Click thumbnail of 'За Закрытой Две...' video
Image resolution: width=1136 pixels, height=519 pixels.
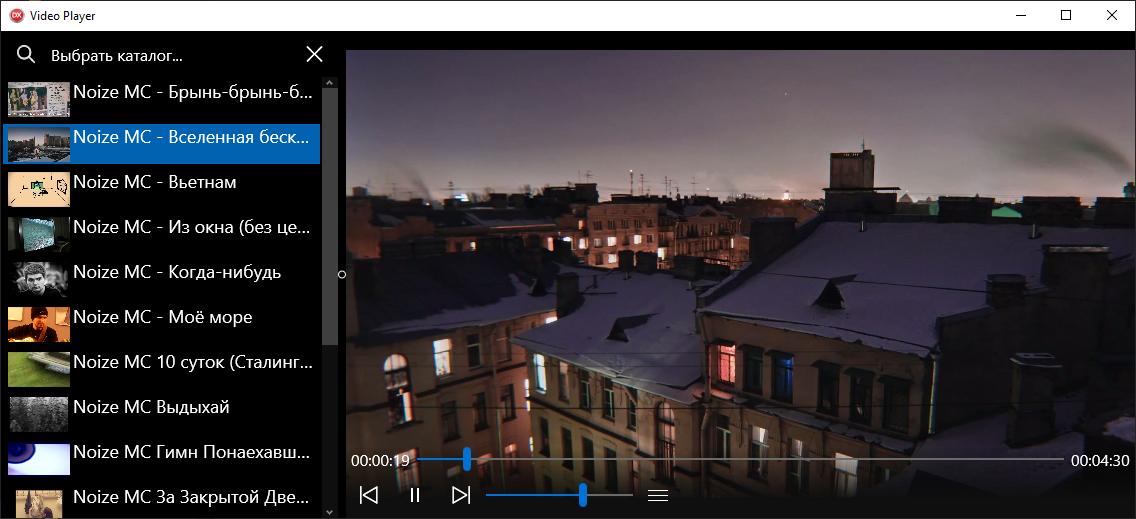[x=39, y=502]
